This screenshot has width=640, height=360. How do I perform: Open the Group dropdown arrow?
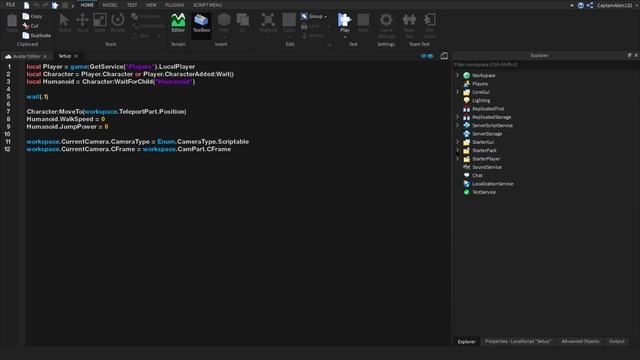coord(326,17)
